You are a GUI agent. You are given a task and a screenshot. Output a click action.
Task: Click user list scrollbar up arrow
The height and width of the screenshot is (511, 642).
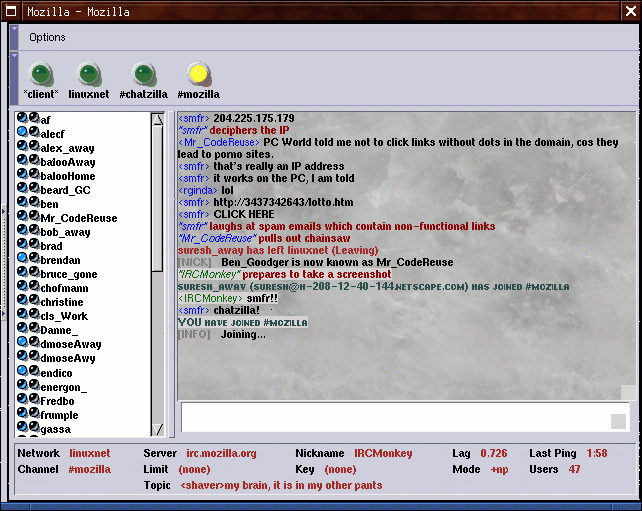[x=158, y=120]
